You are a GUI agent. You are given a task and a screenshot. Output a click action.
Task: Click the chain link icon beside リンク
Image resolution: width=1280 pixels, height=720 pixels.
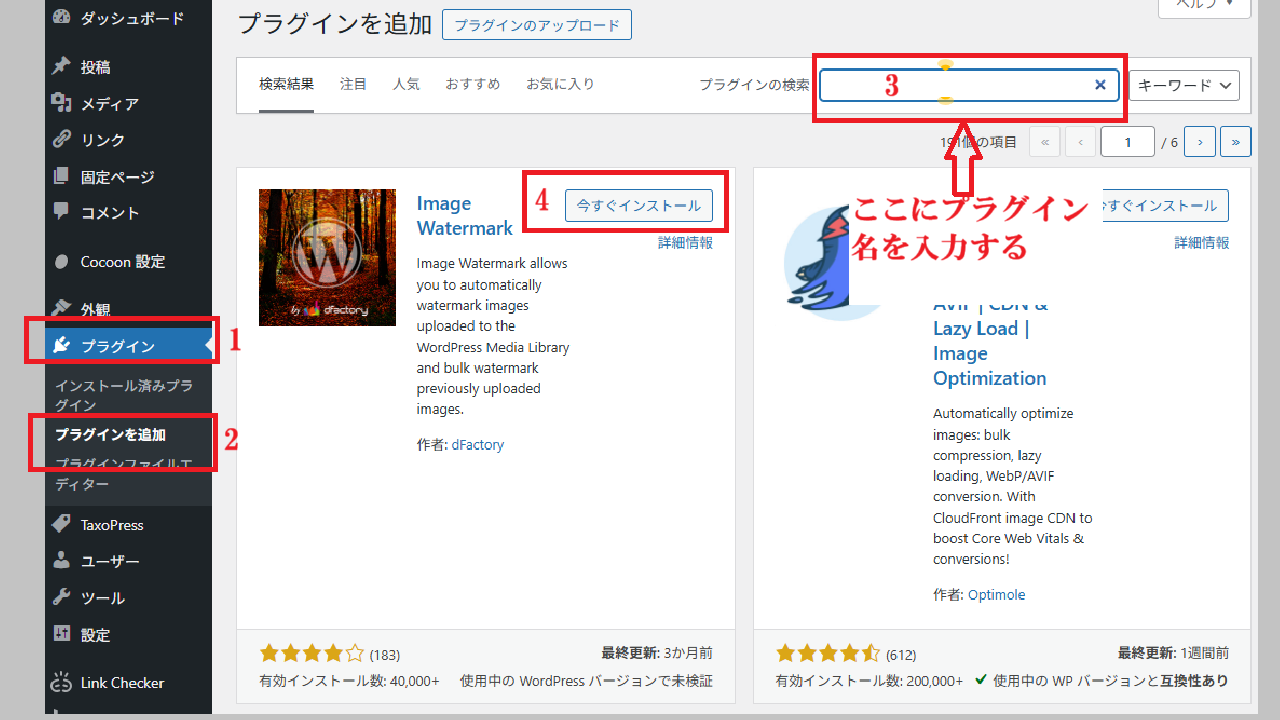pyautogui.click(x=62, y=140)
